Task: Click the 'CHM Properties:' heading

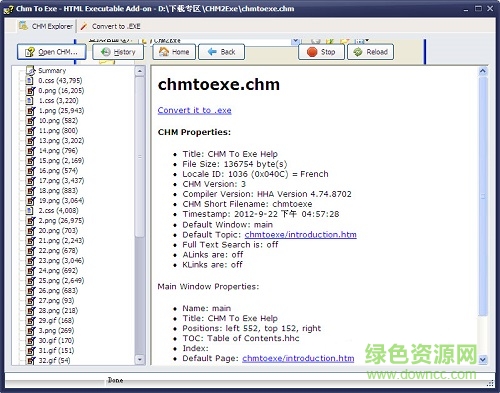Action: click(x=194, y=132)
